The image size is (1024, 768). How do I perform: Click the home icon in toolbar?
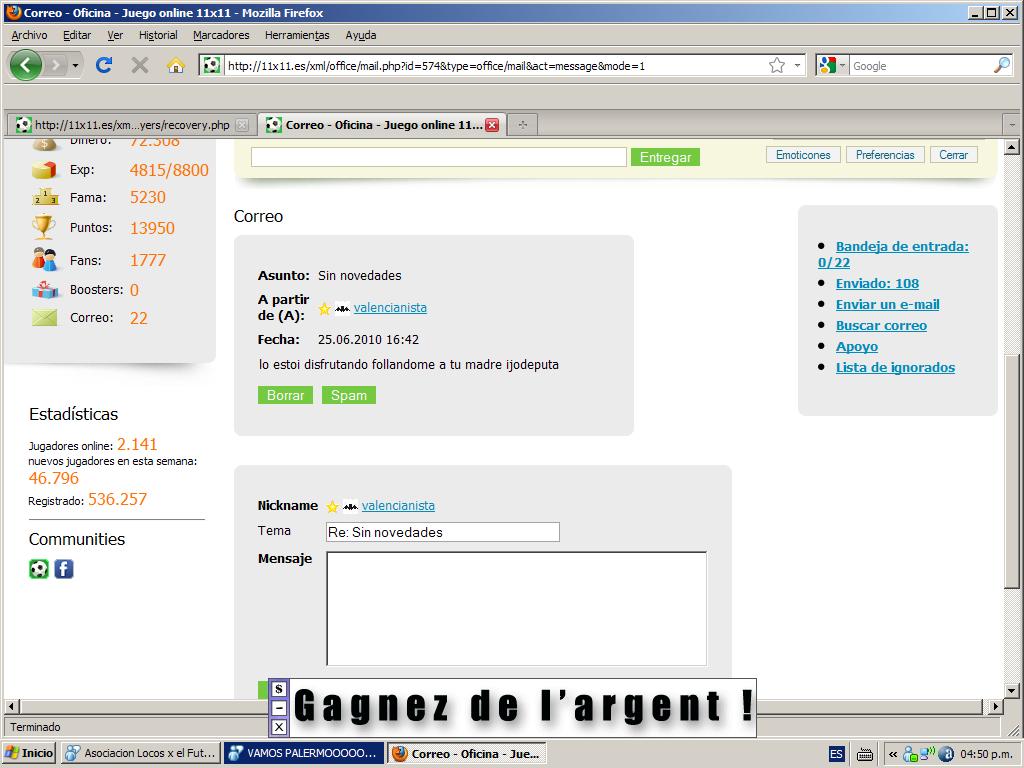coord(176,66)
